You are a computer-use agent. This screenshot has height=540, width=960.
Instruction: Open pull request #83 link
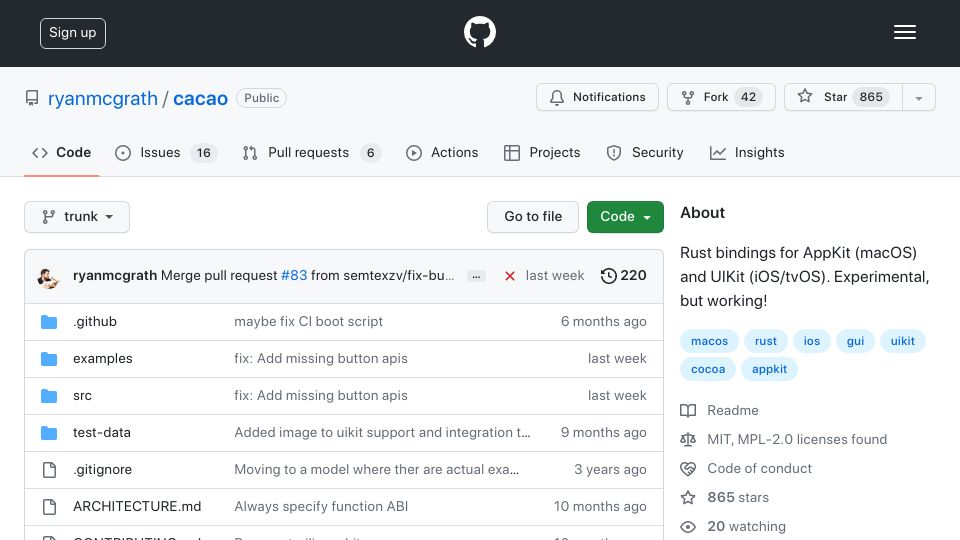click(294, 276)
